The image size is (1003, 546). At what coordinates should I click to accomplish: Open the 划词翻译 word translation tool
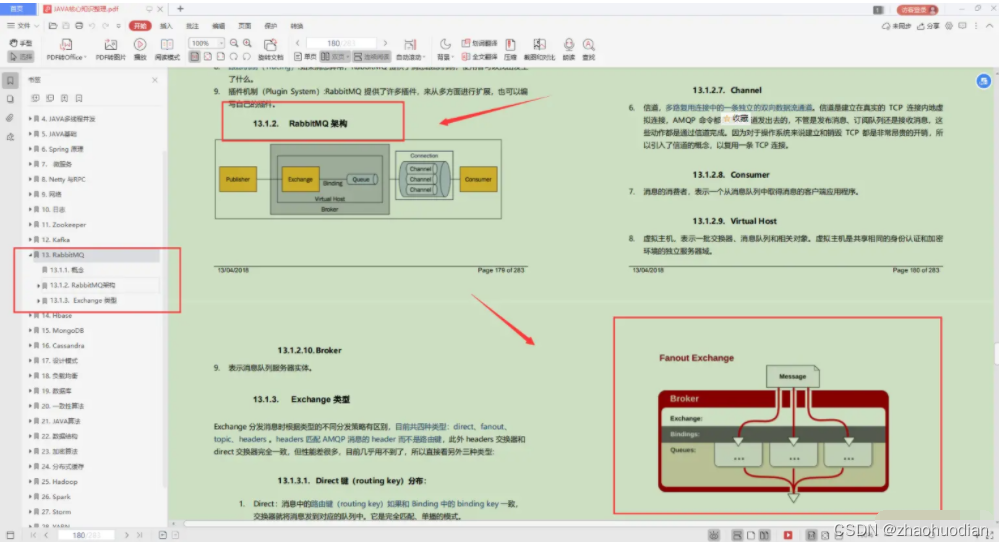pyautogui.click(x=480, y=43)
